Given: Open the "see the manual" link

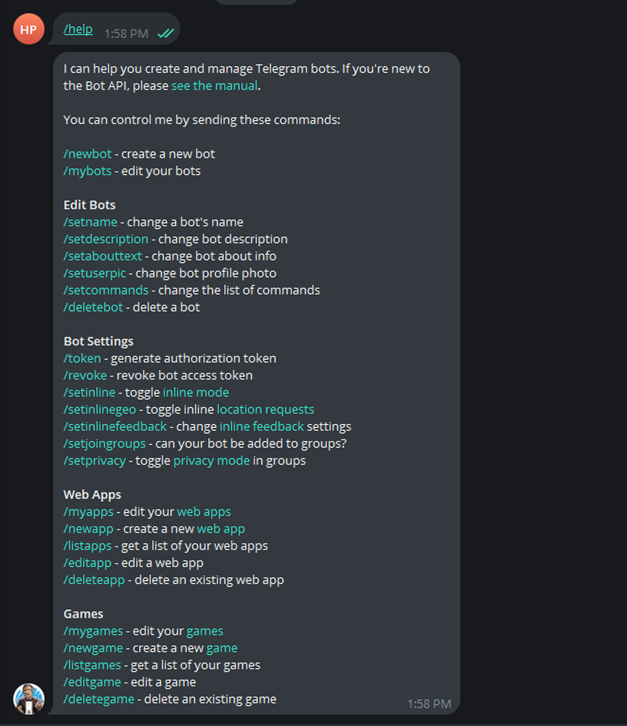Looking at the screenshot, I should pos(215,86).
